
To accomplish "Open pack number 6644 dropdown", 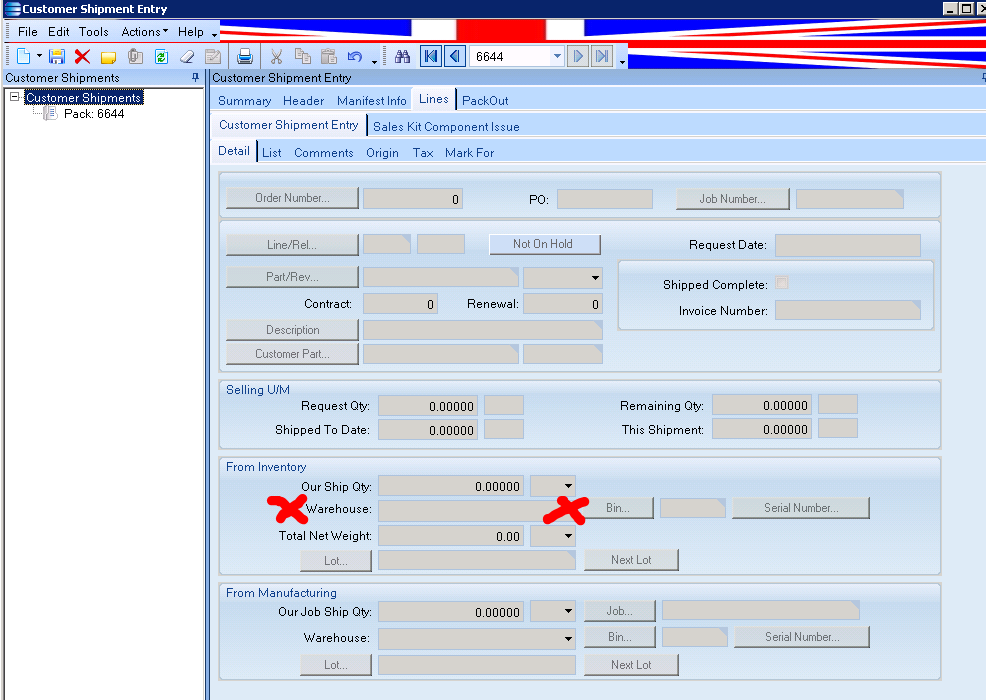I will pos(557,57).
